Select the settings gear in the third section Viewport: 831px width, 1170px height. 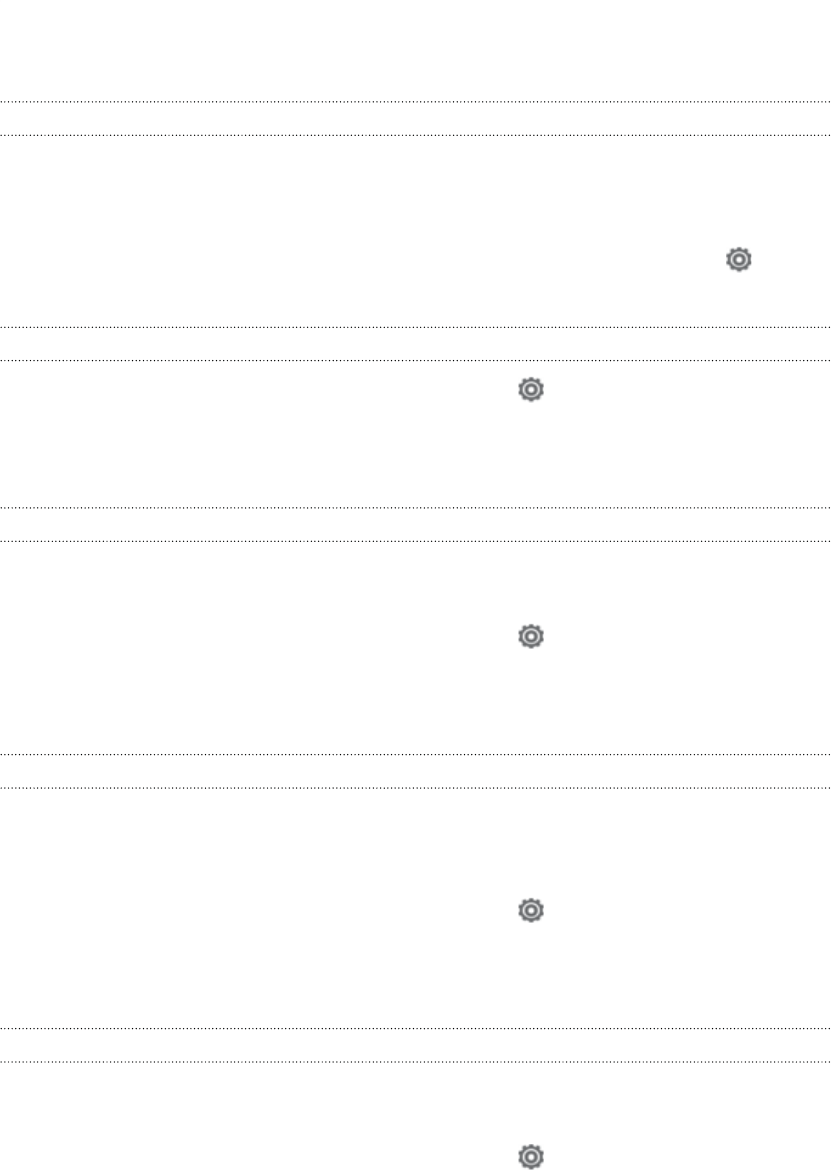530,636
